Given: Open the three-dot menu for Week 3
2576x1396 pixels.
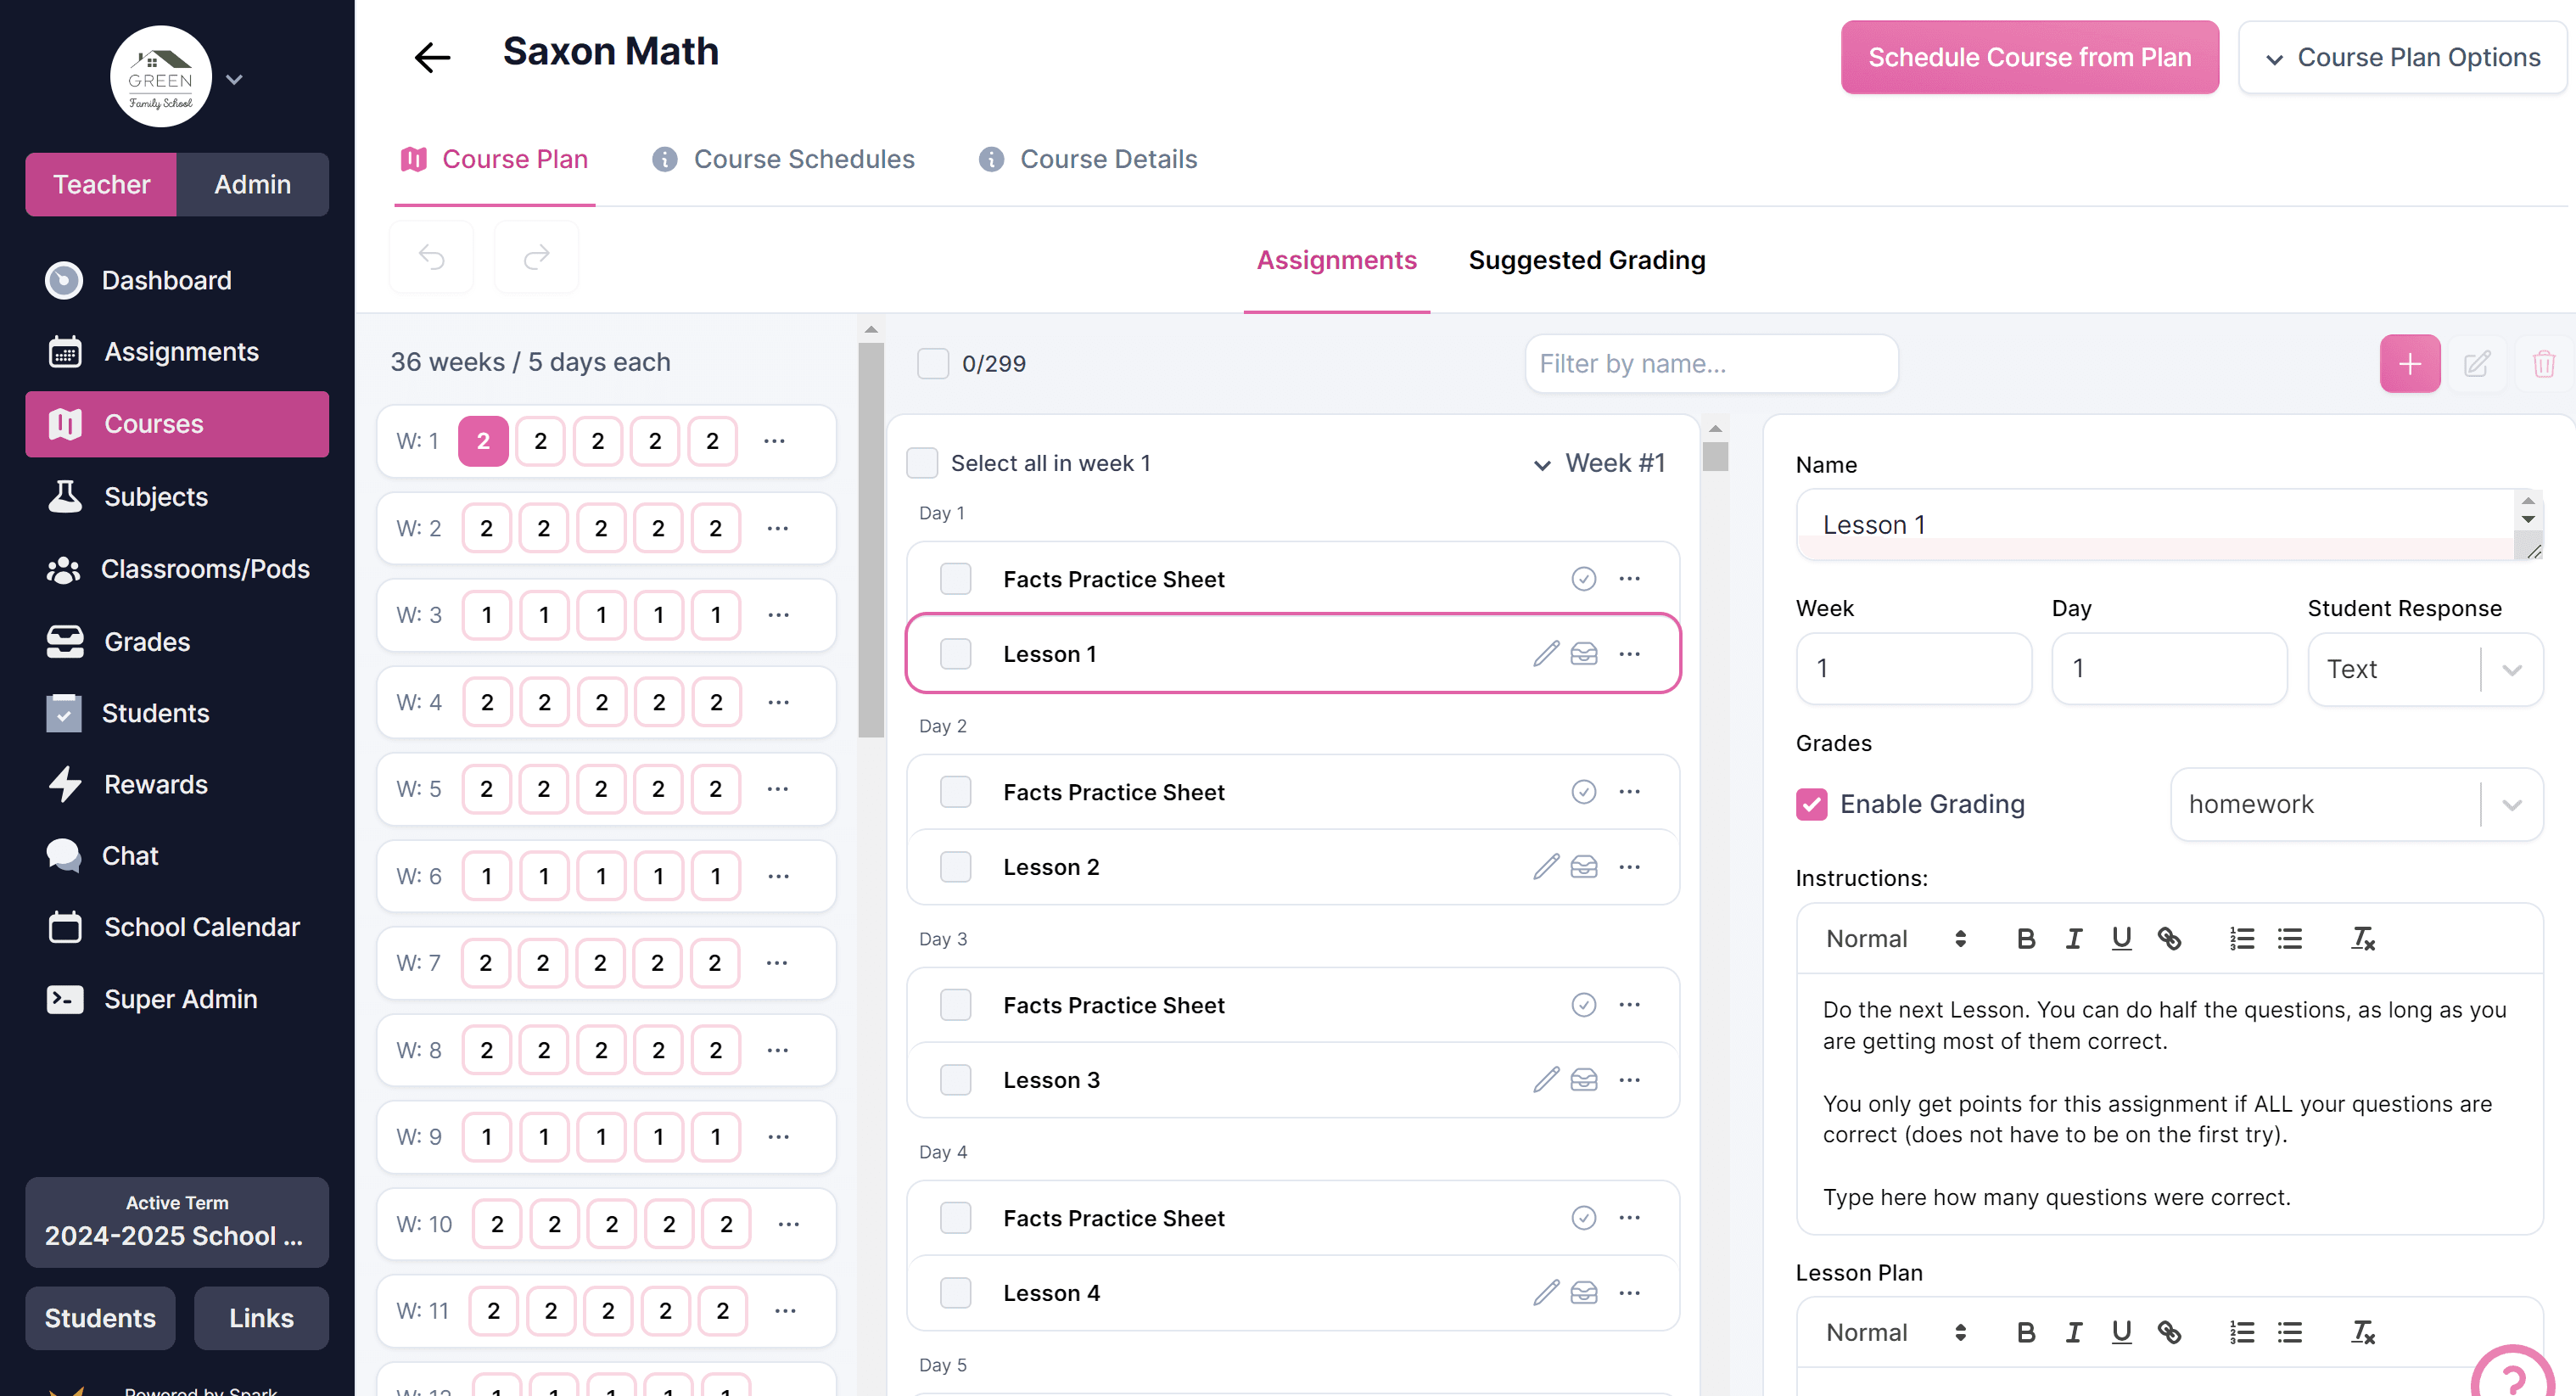Looking at the screenshot, I should [x=778, y=615].
